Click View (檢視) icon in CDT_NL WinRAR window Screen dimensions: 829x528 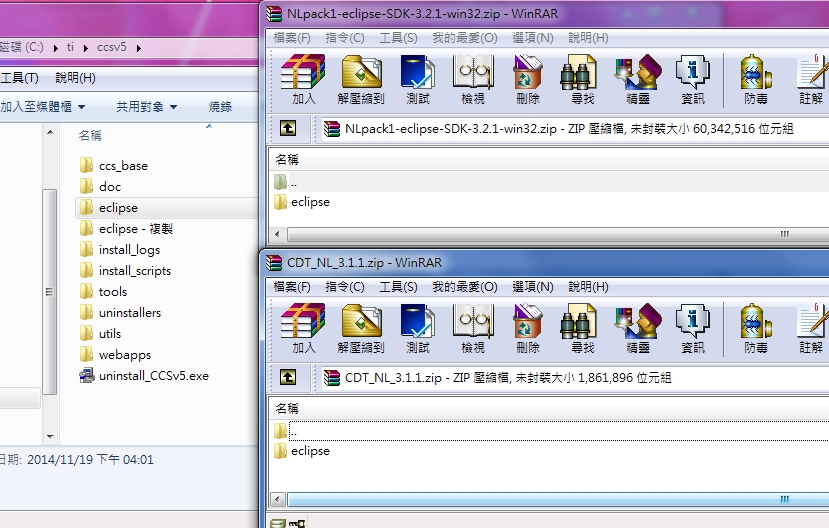click(x=473, y=328)
